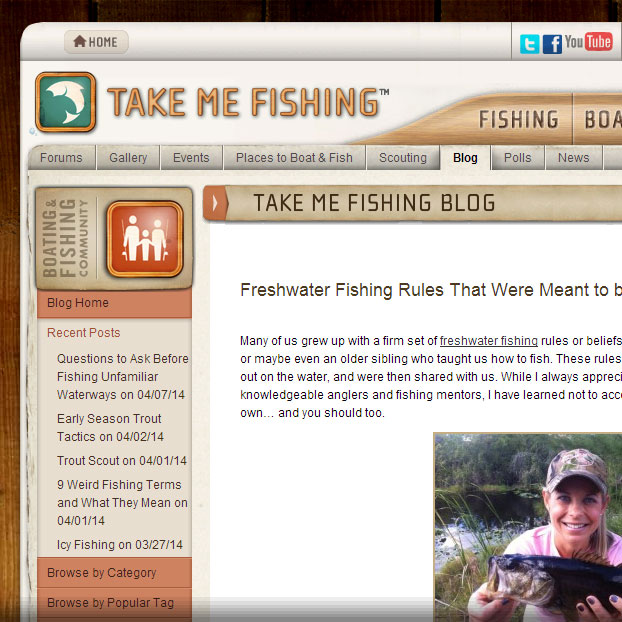
Task: Click the woman holding bass photo
Action: 528,527
